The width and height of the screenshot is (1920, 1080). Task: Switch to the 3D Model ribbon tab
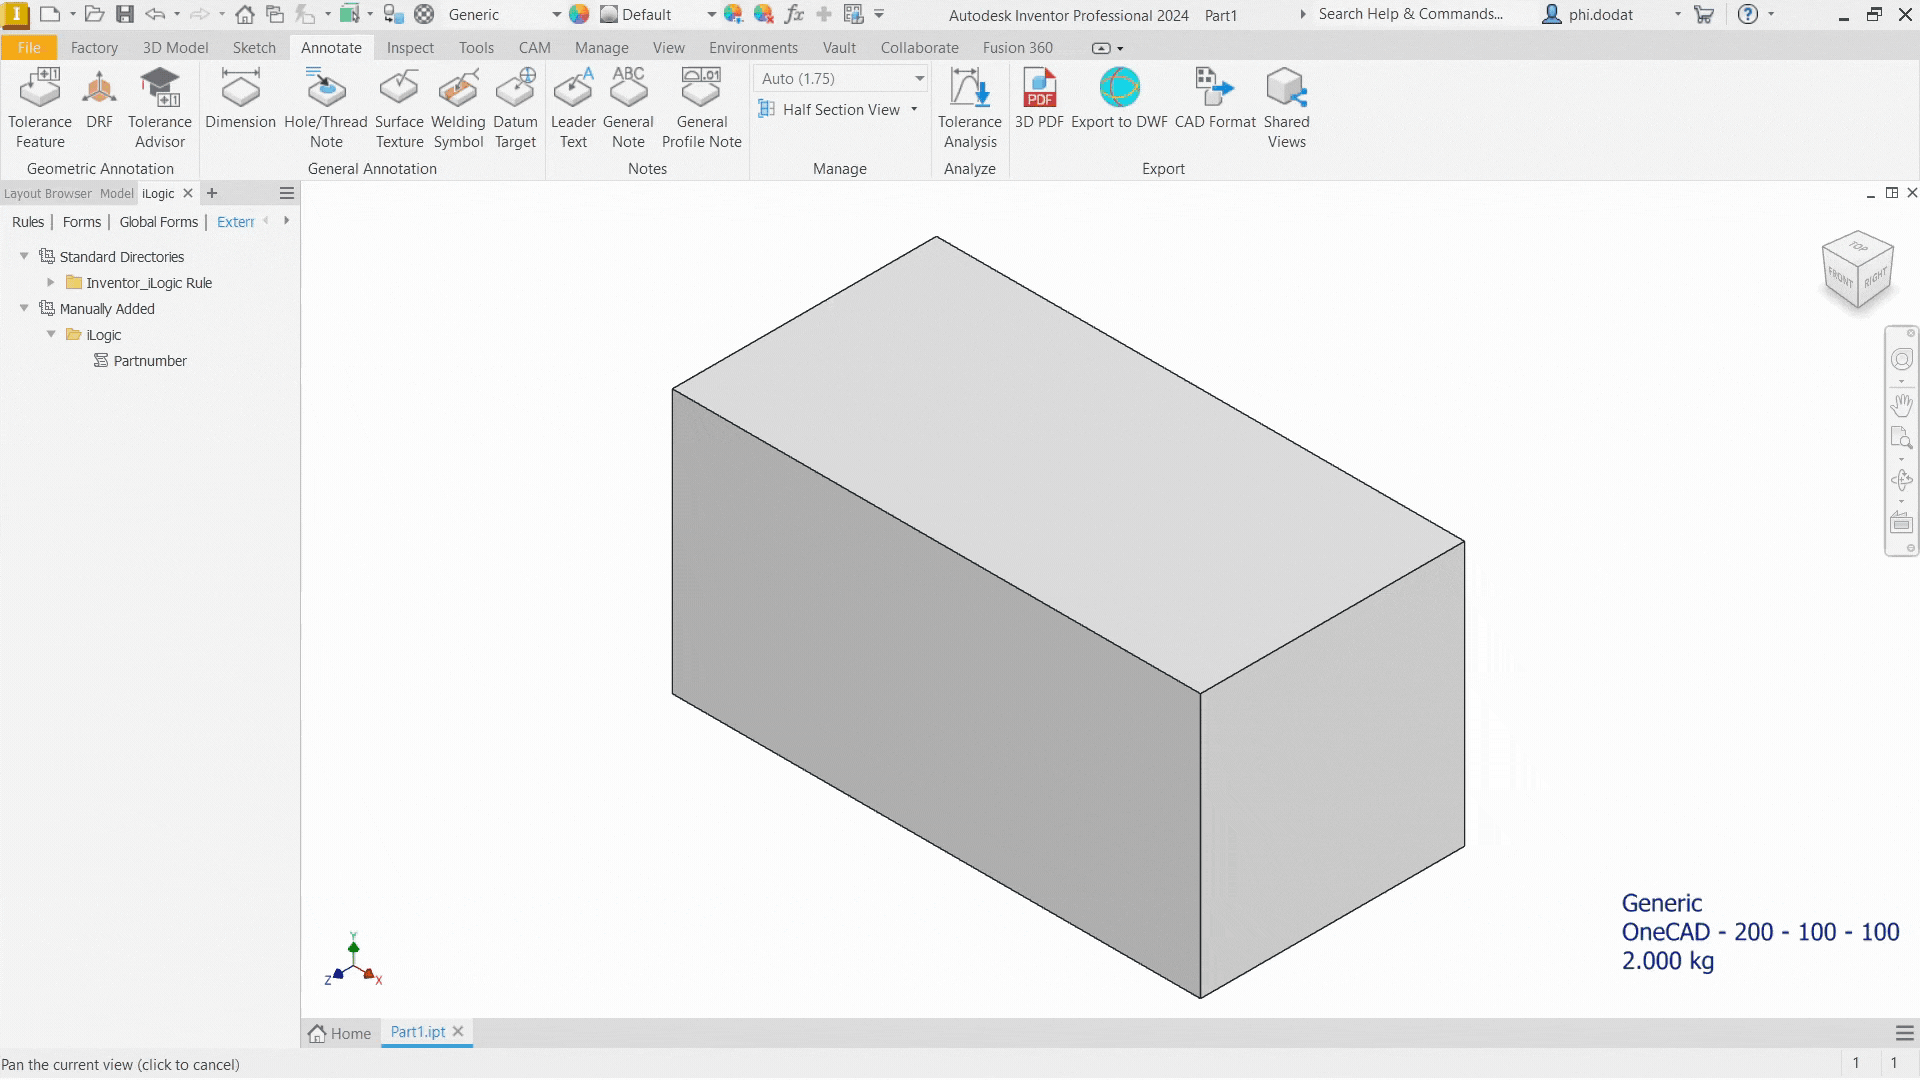point(175,48)
